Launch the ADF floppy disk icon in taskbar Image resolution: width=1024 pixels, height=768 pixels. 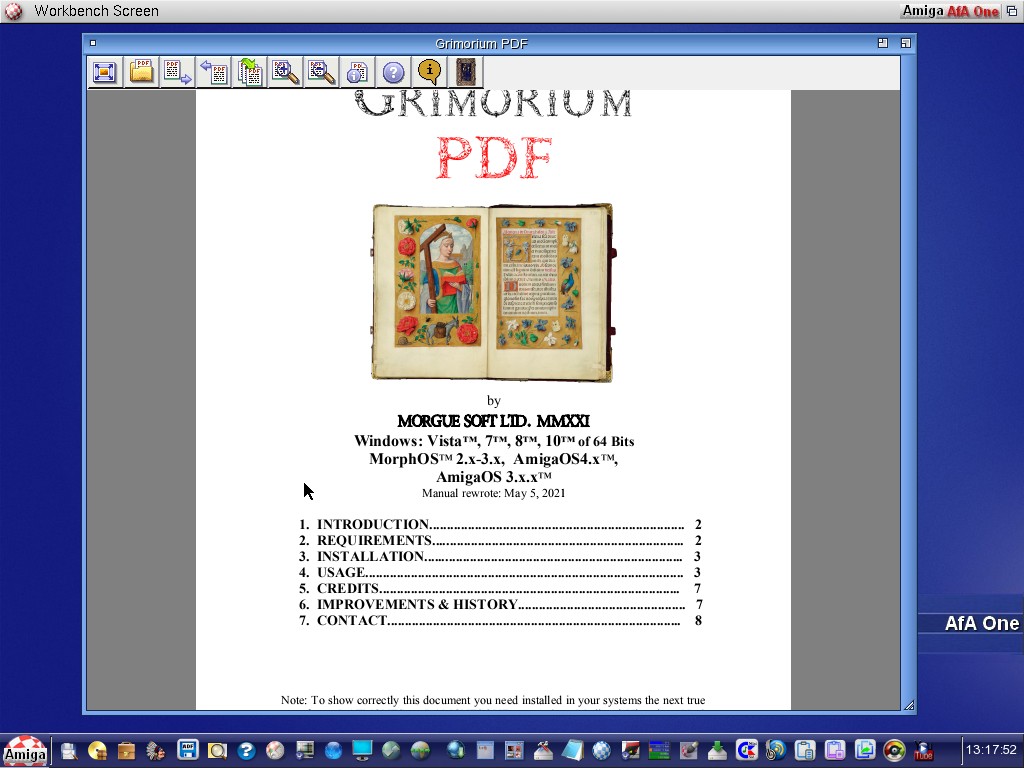pos(187,750)
